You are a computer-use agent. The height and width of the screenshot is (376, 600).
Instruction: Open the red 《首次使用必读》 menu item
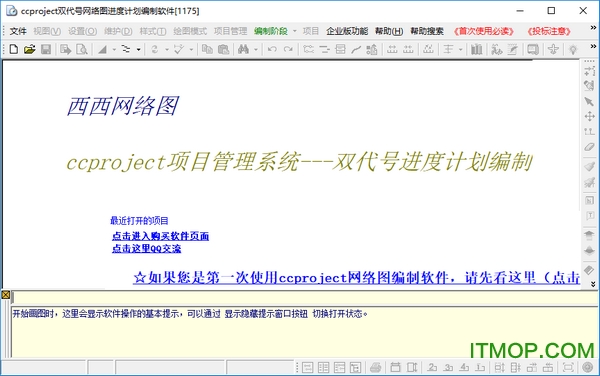[x=484, y=31]
